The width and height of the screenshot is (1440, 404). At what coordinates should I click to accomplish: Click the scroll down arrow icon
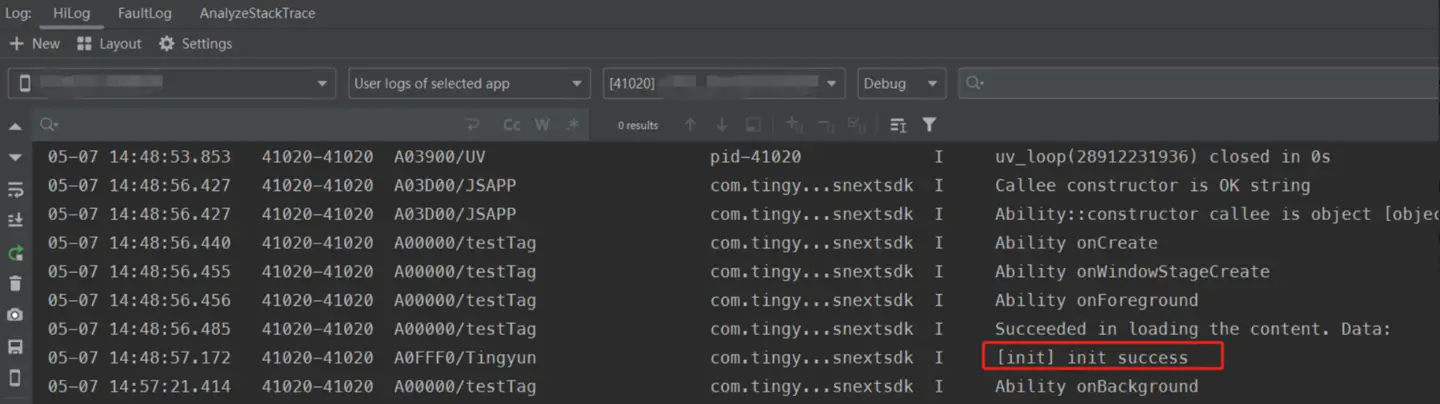(x=15, y=157)
